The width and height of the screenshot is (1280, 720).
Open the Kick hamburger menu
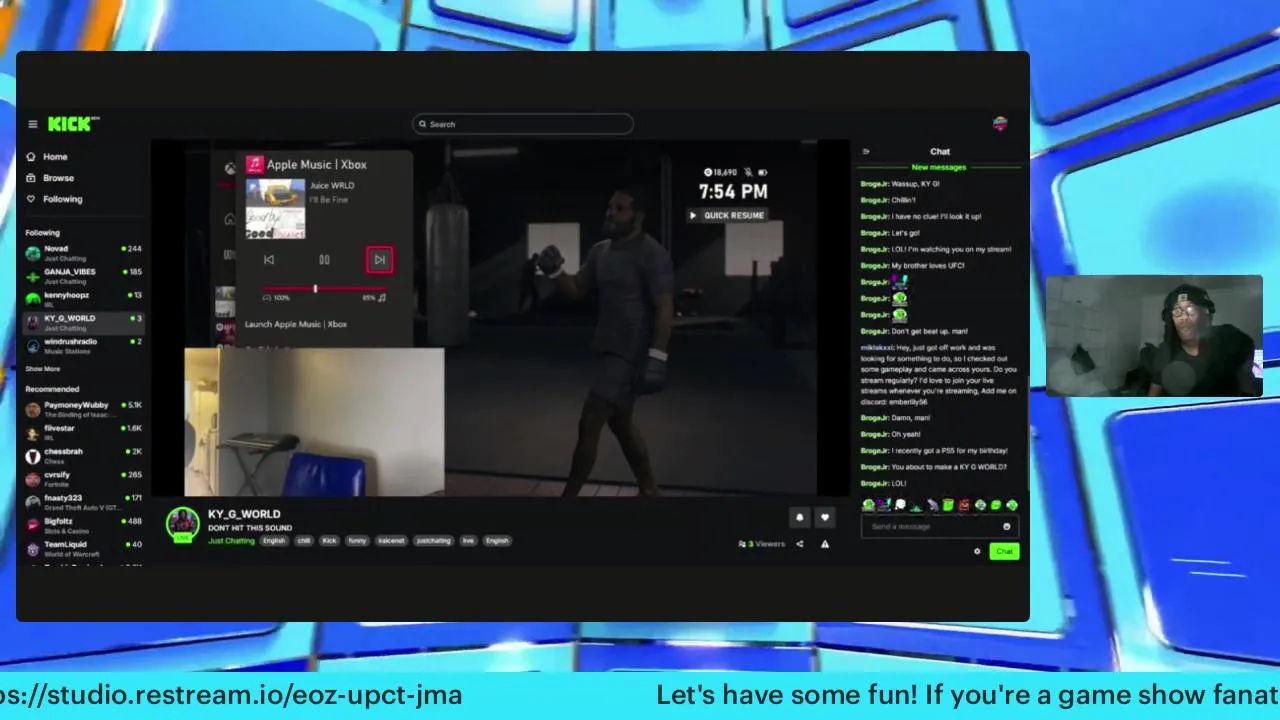33,124
